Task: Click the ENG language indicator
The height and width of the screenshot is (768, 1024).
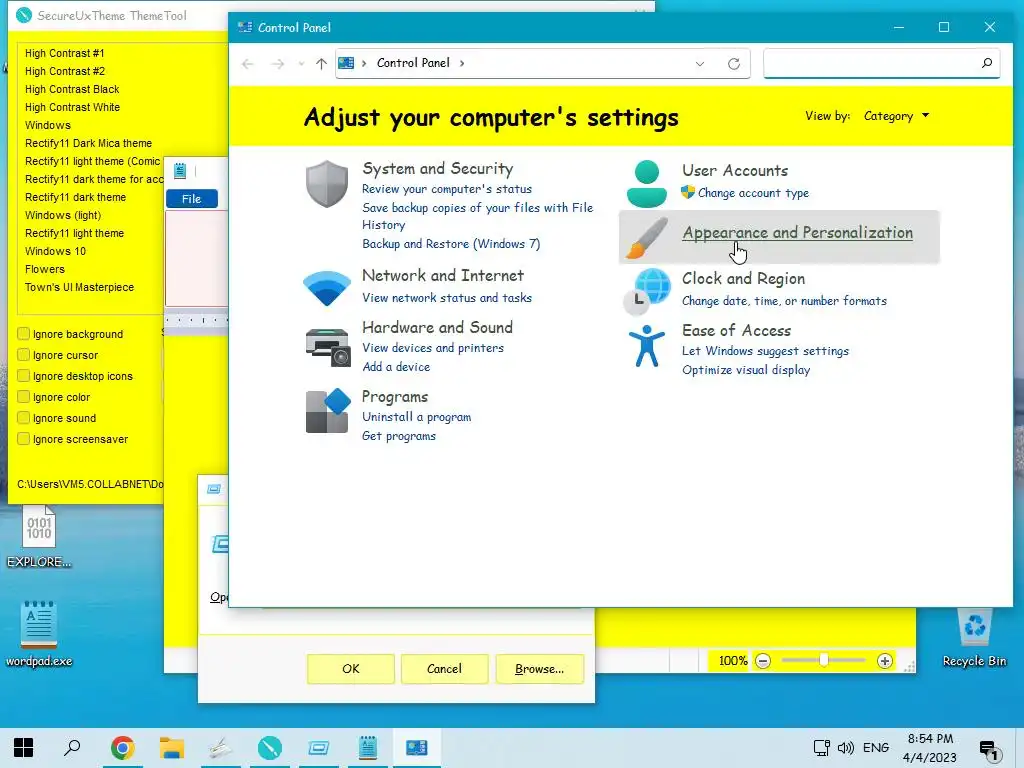Action: pyautogui.click(x=876, y=748)
